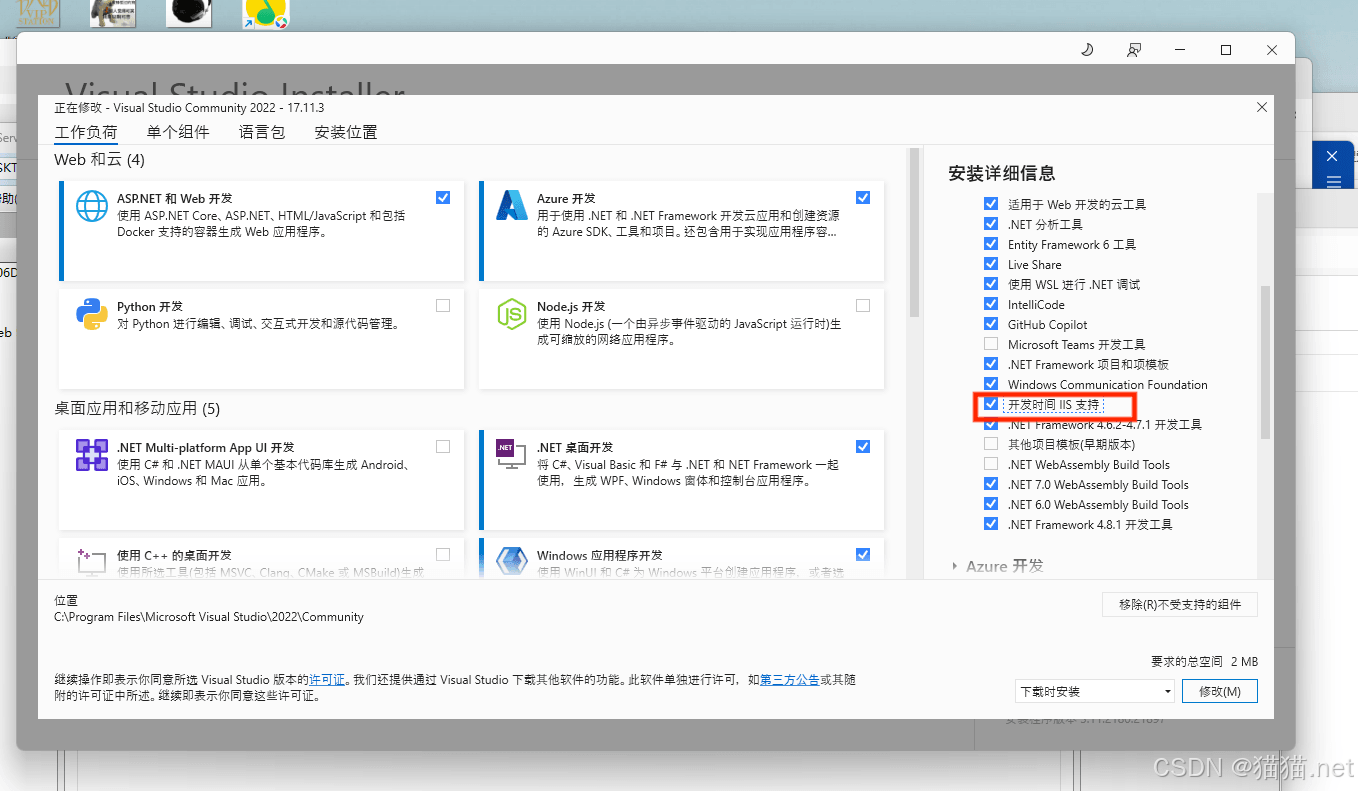Uncheck the .NET desktop development checkbox
Image resolution: width=1358 pixels, height=791 pixels.
(x=863, y=446)
